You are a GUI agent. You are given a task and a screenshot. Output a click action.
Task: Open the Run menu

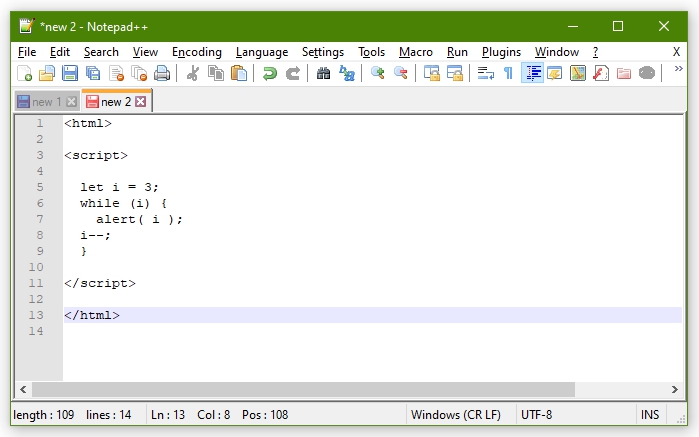pyautogui.click(x=457, y=52)
